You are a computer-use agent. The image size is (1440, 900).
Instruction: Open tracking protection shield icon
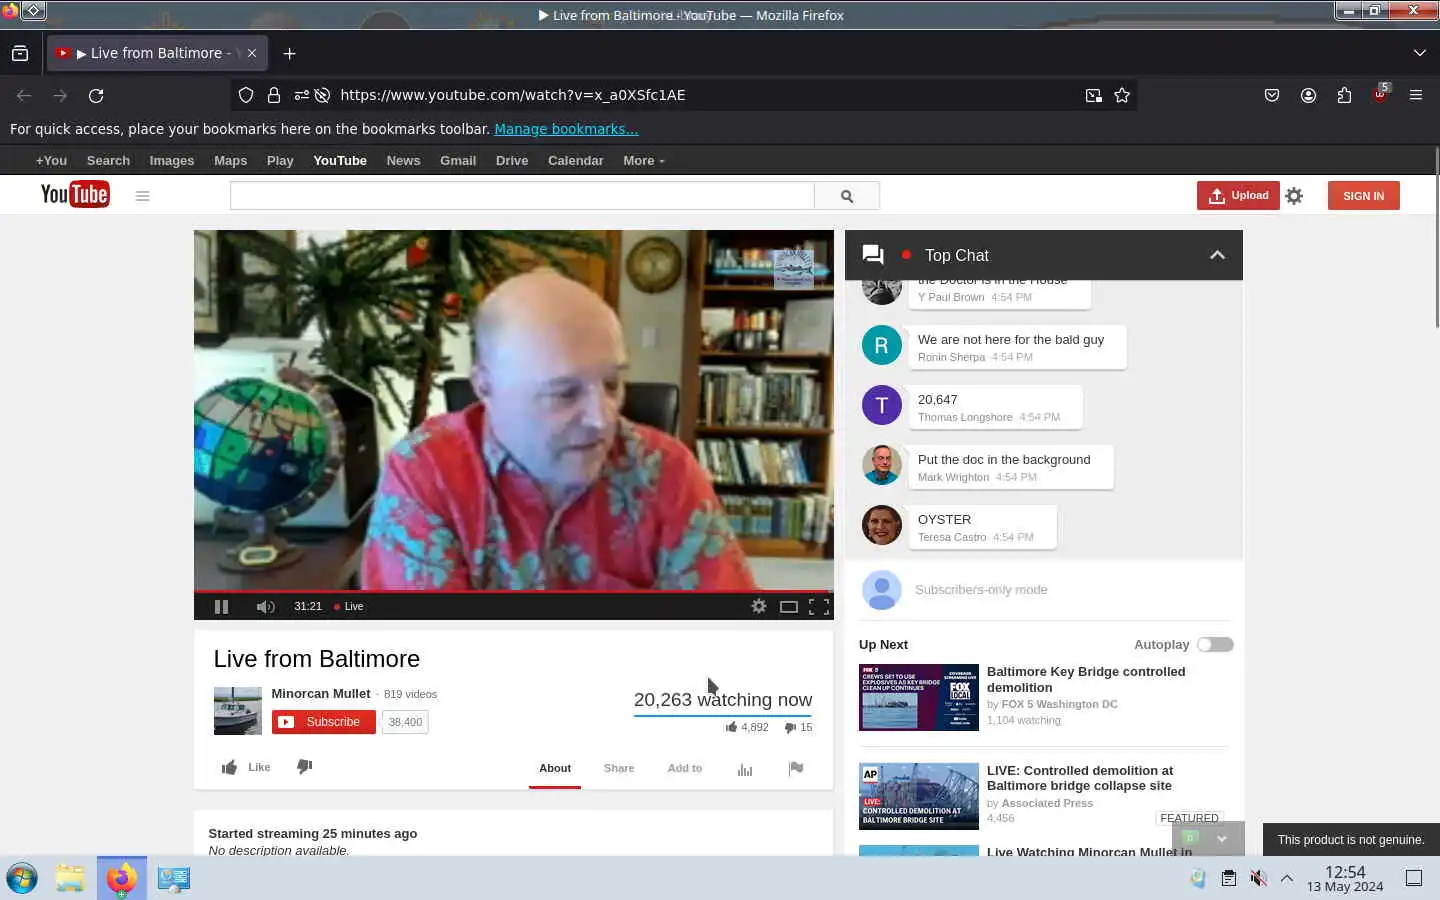click(x=246, y=95)
